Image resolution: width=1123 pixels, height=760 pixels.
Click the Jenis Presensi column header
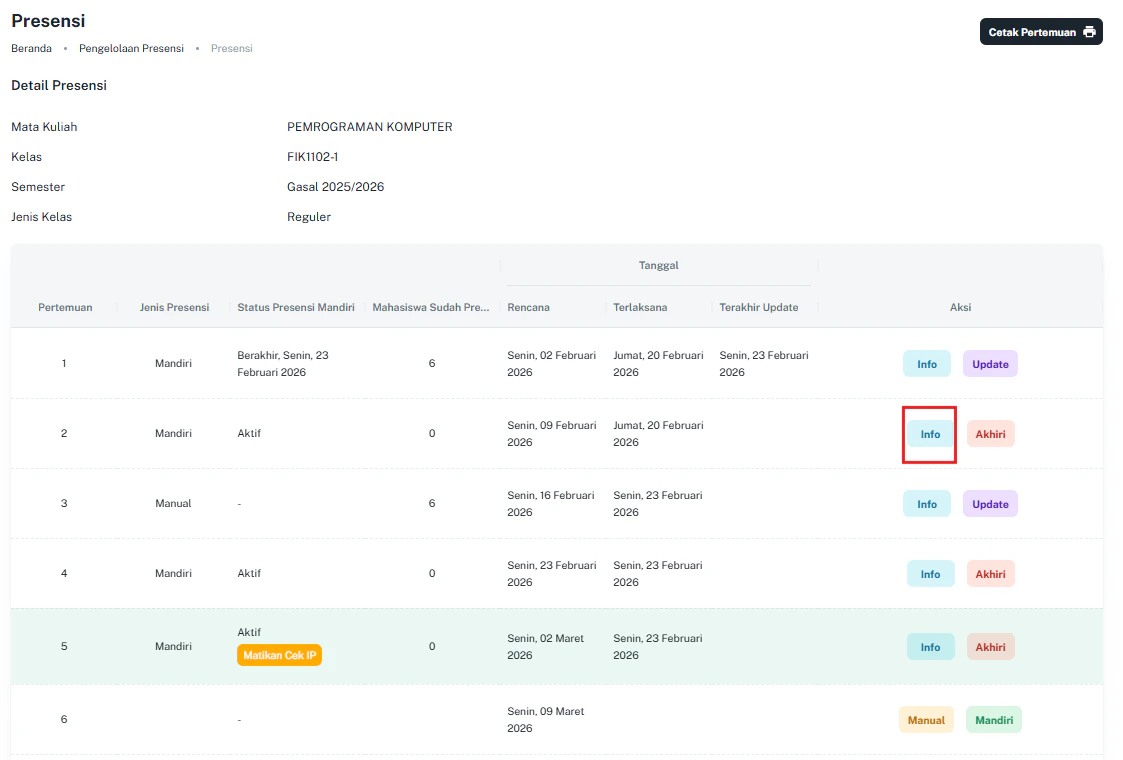(174, 307)
